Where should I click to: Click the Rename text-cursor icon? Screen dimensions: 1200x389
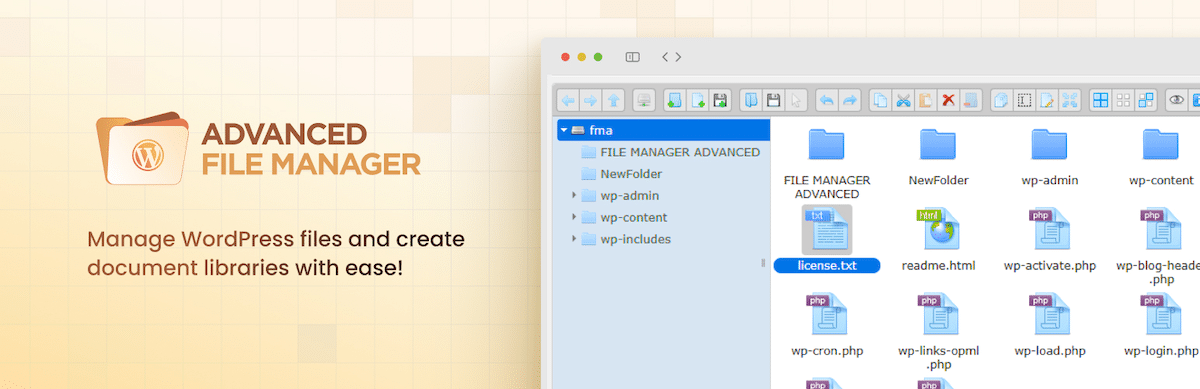(1024, 100)
